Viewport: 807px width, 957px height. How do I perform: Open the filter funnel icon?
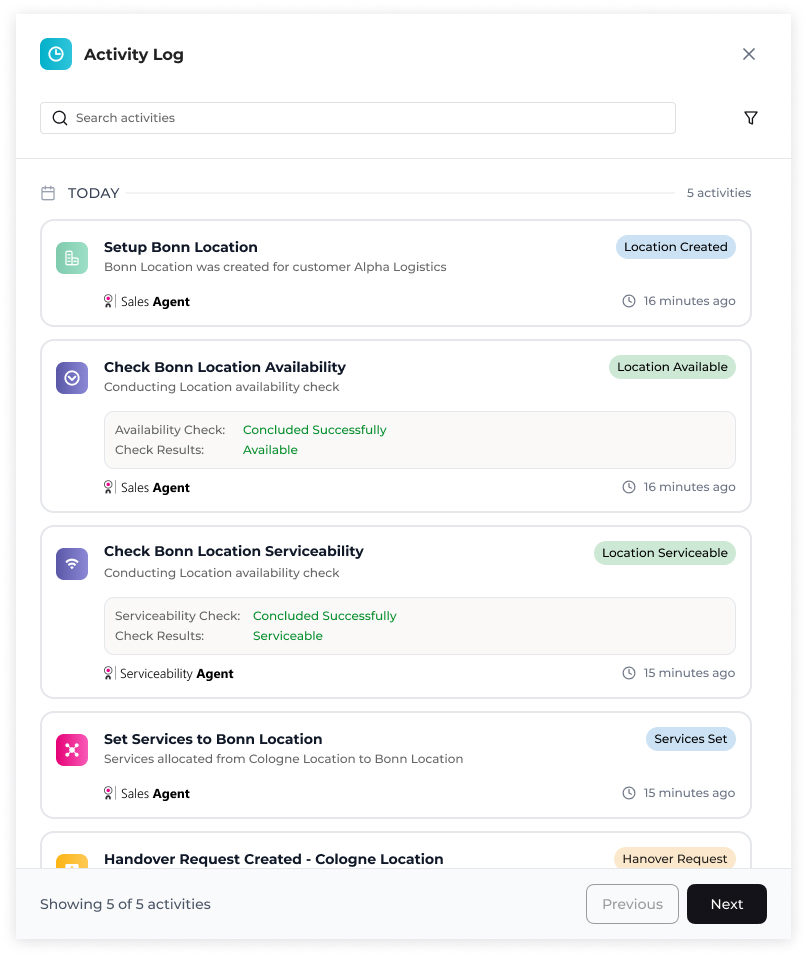pyautogui.click(x=751, y=118)
